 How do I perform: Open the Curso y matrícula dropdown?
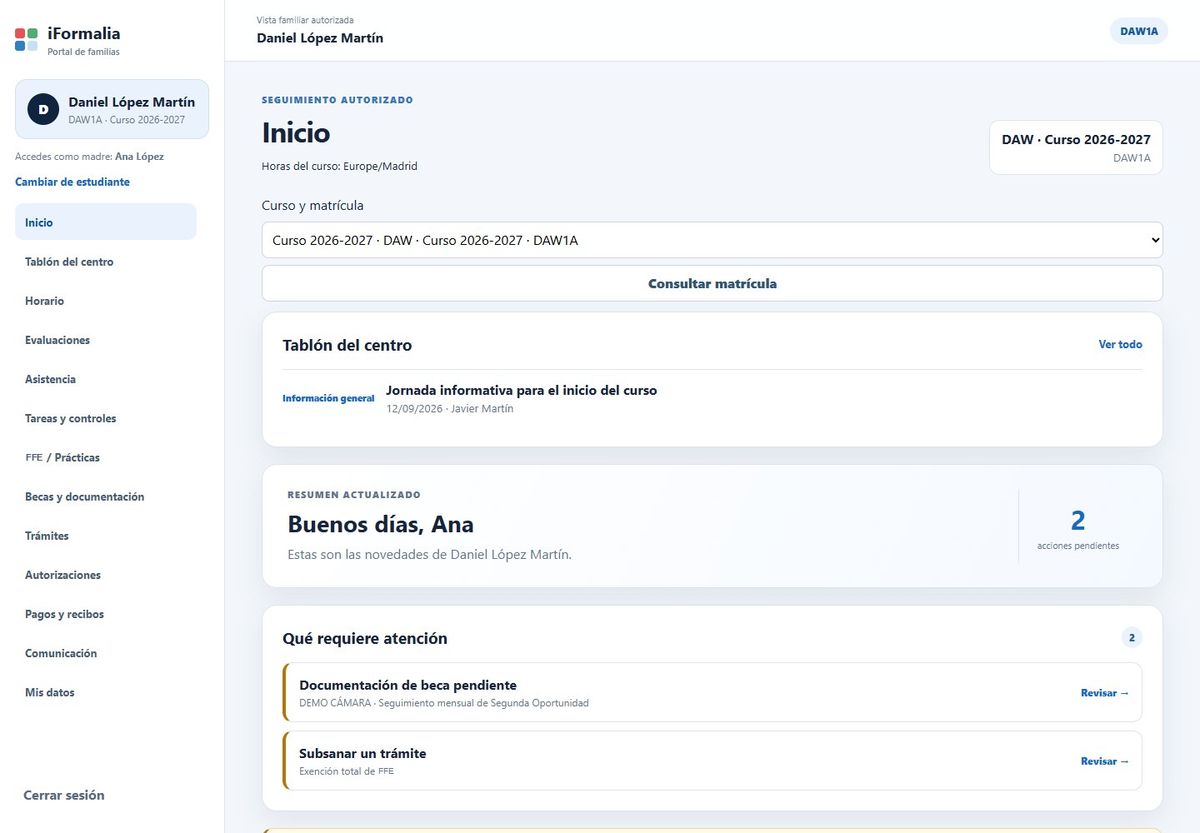pyautogui.click(x=712, y=240)
